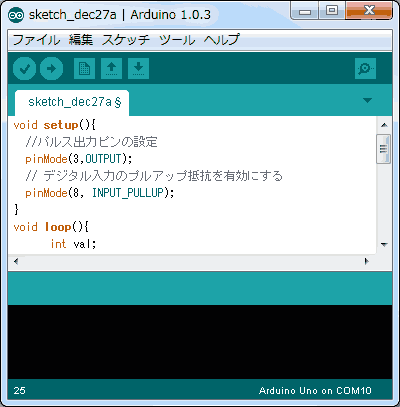Click the vertical scrollbar down arrow

(x=384, y=244)
